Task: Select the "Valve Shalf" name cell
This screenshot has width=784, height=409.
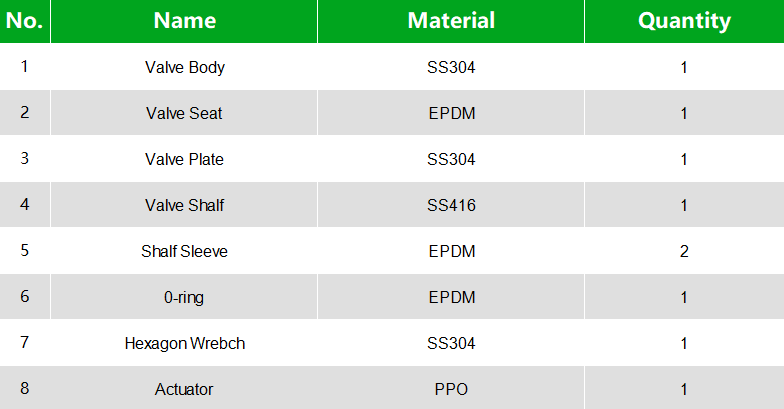Action: [184, 206]
